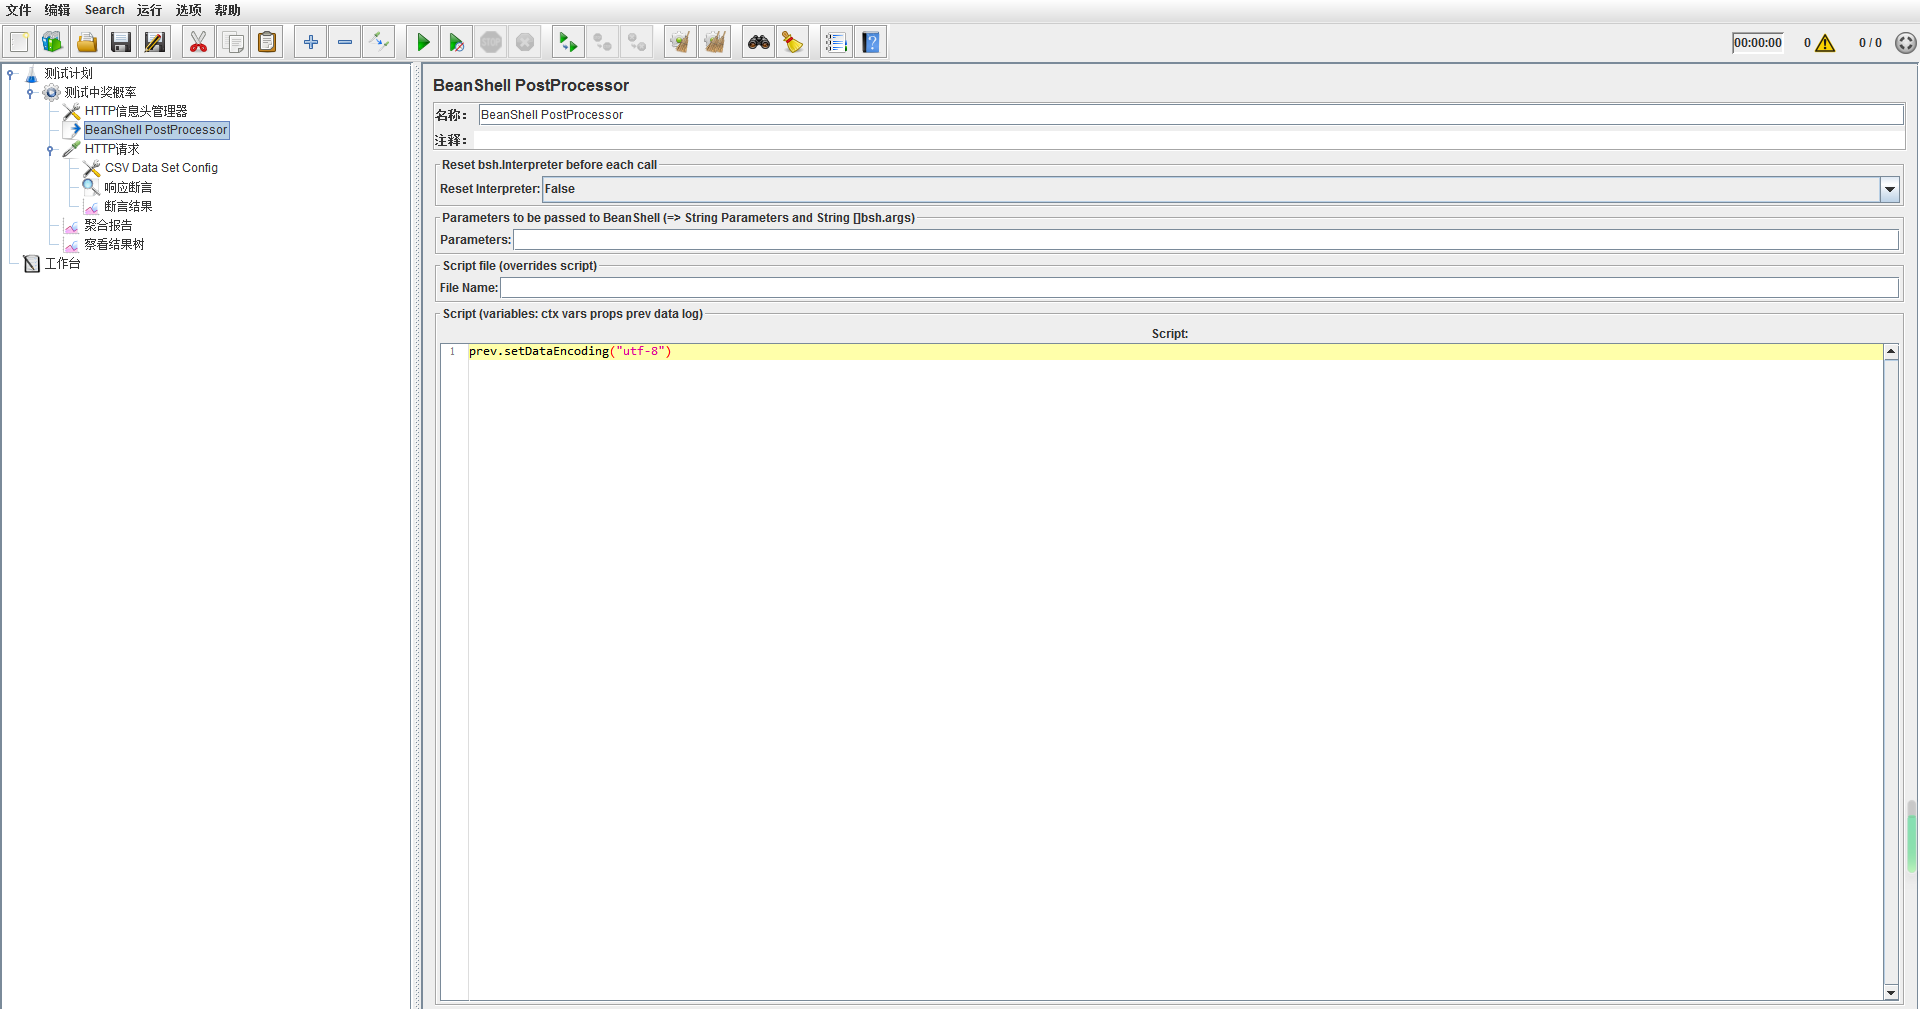1920x1009 pixels.
Task: Open the Search menu
Action: [x=104, y=10]
